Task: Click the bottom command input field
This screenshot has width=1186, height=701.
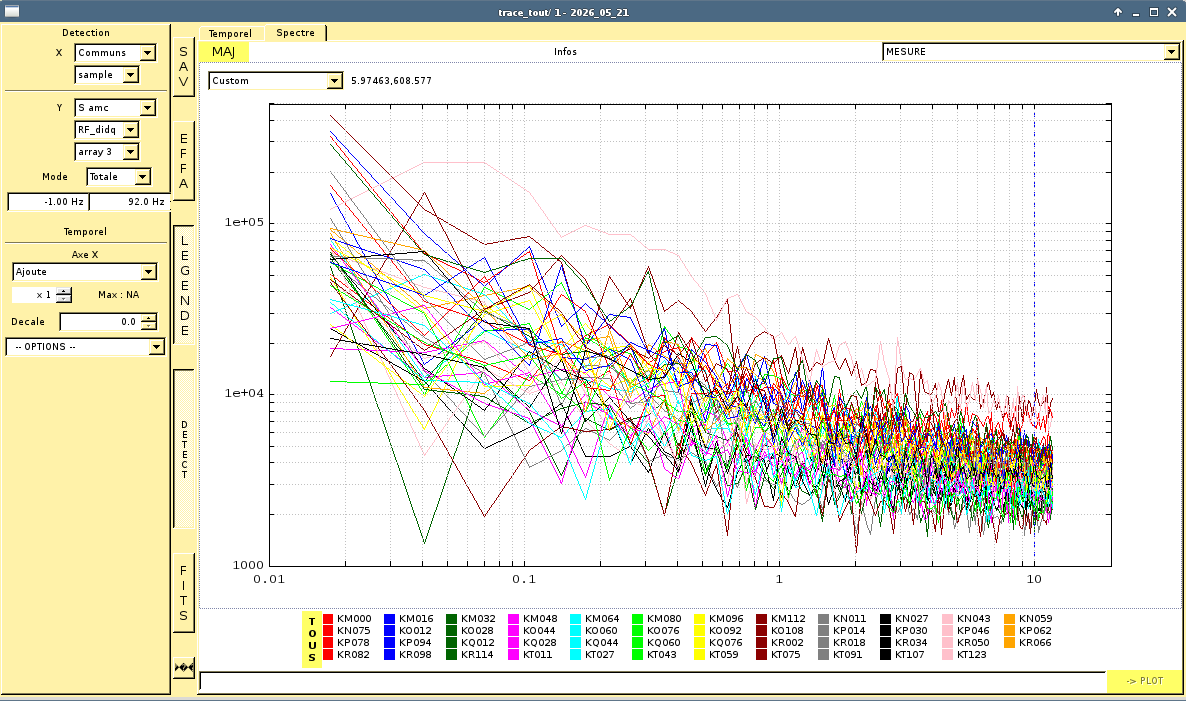Action: point(652,681)
